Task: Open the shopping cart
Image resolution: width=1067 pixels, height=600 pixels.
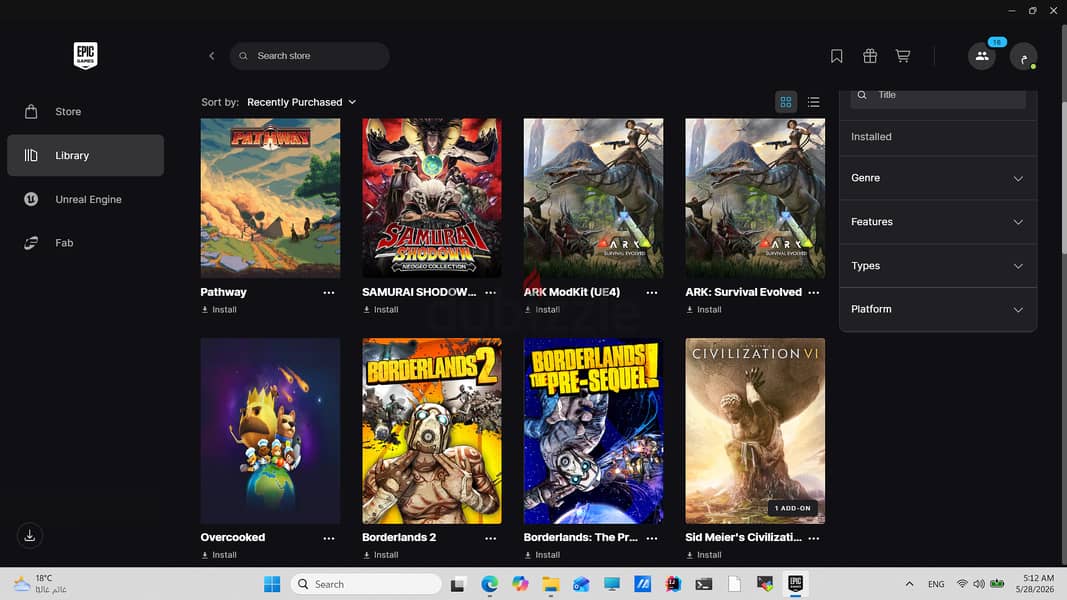Action: coord(902,56)
